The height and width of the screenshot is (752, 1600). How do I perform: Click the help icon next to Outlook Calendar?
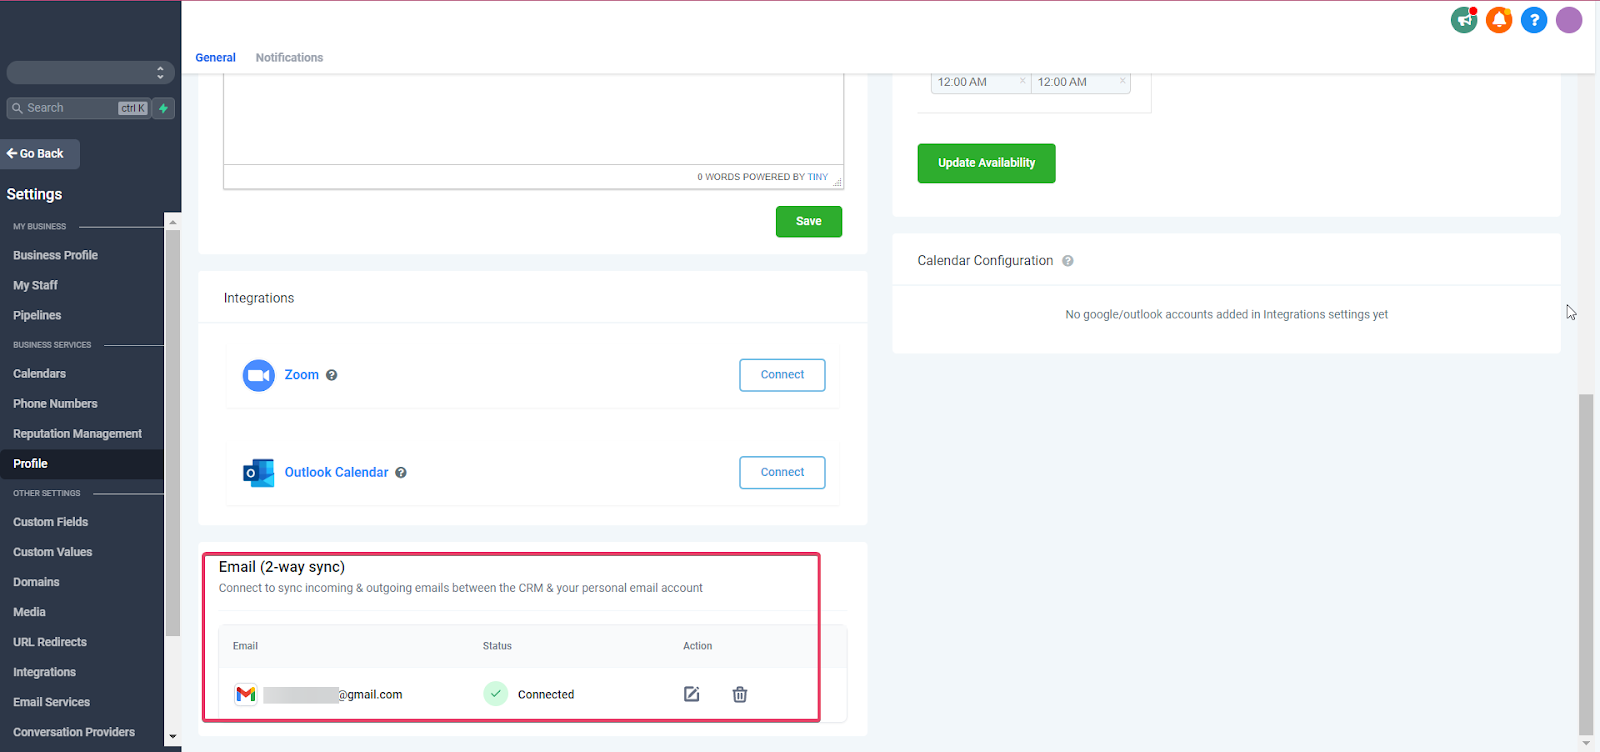(401, 473)
